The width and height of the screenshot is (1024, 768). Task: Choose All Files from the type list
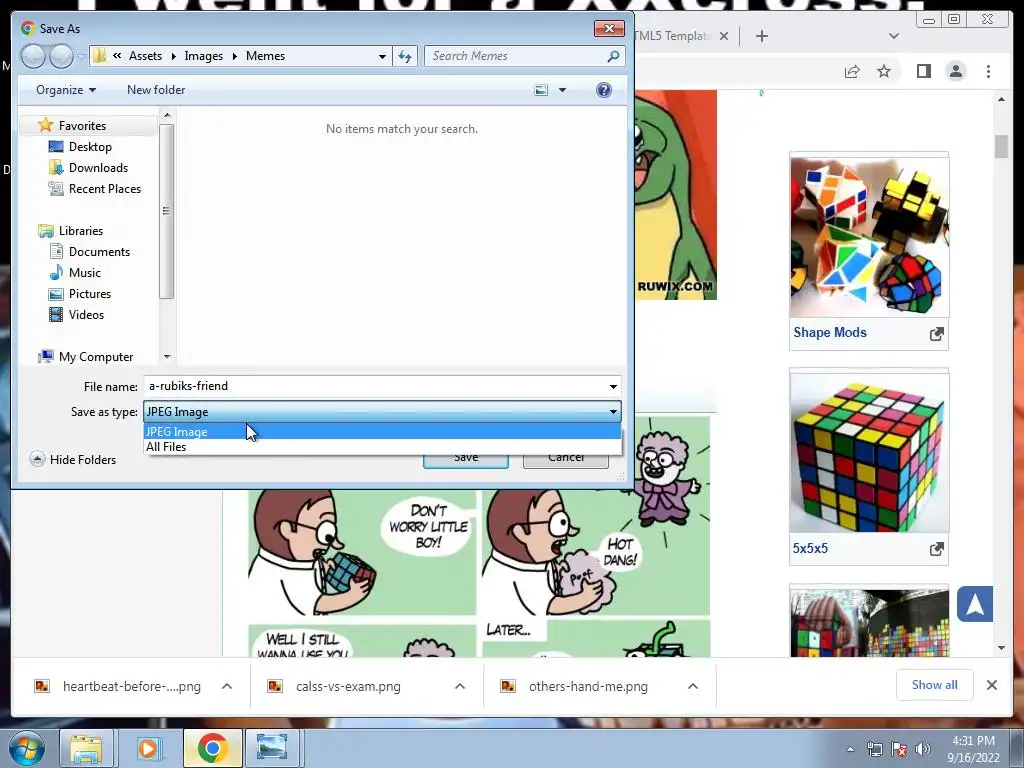click(x=382, y=447)
